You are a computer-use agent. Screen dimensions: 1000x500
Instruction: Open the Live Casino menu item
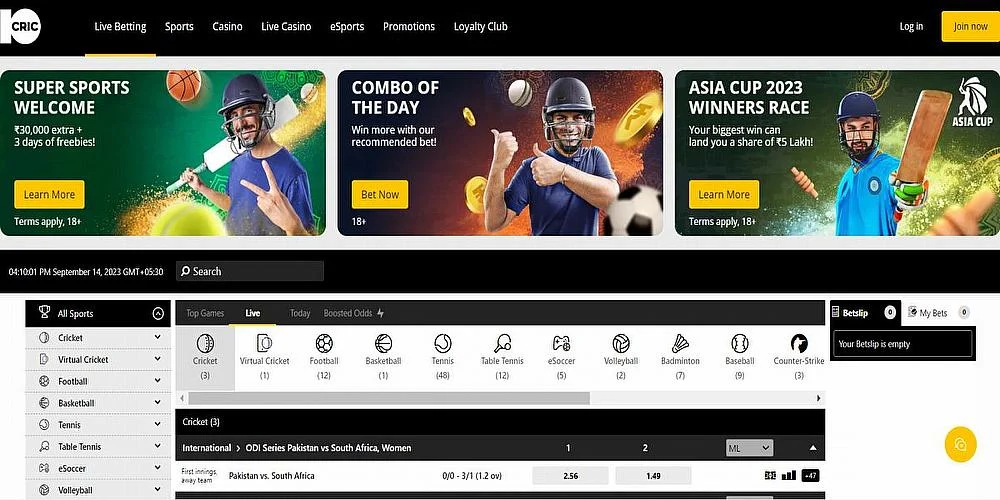click(286, 27)
